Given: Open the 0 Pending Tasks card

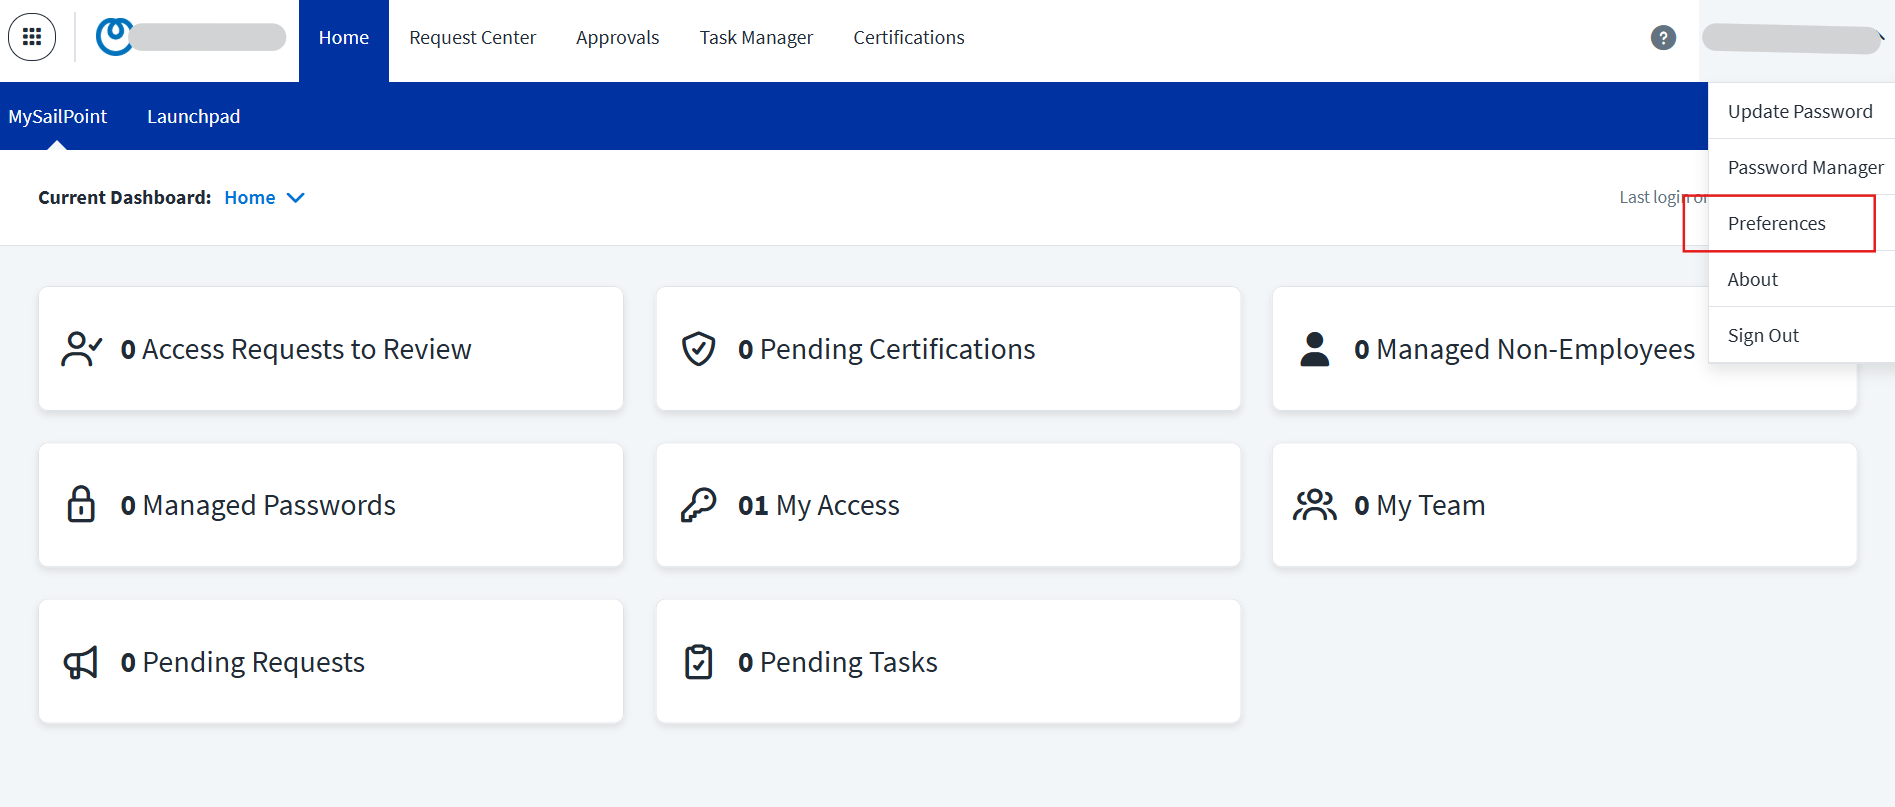Looking at the screenshot, I should tap(948, 662).
